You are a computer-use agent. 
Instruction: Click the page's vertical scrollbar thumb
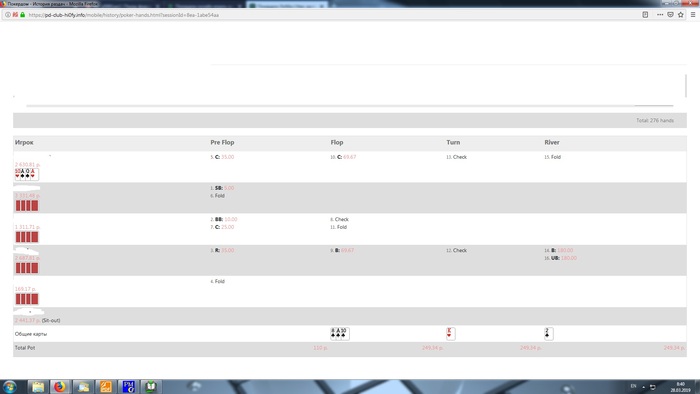[686, 86]
